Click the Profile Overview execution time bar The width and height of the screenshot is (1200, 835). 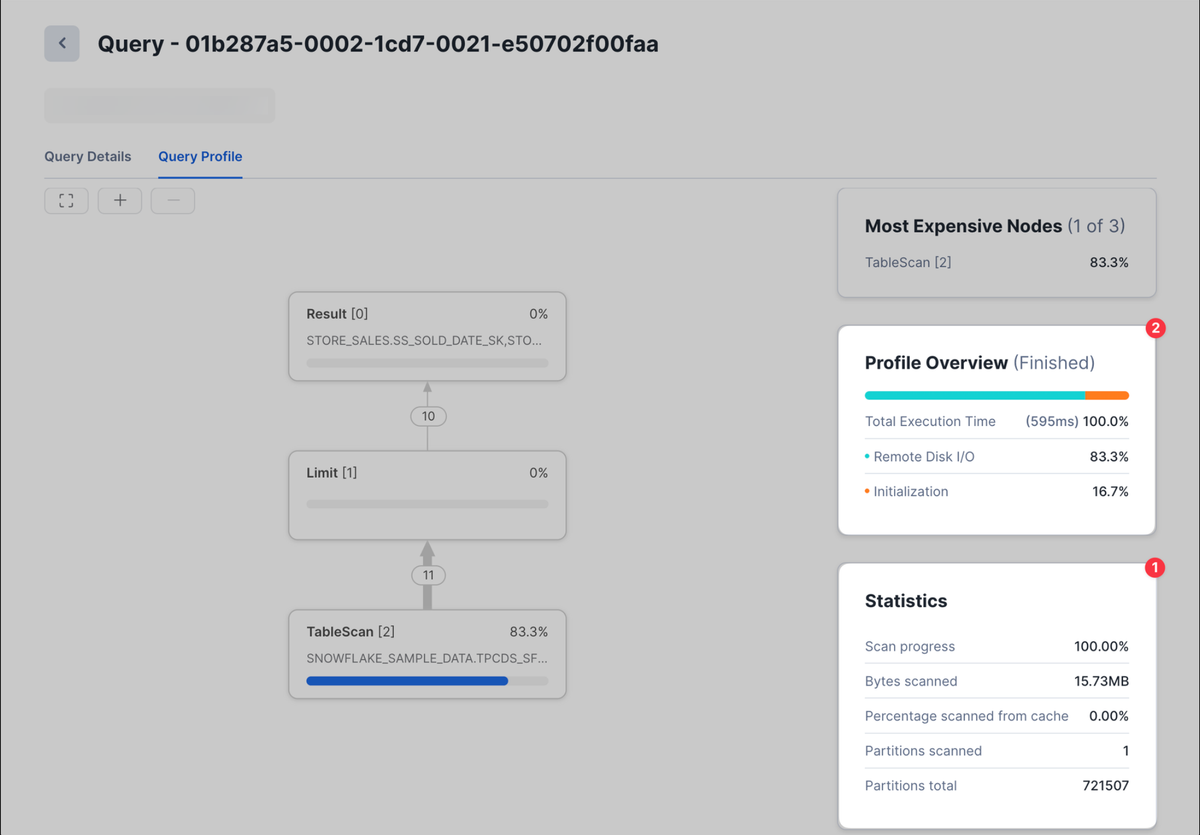click(x=996, y=395)
